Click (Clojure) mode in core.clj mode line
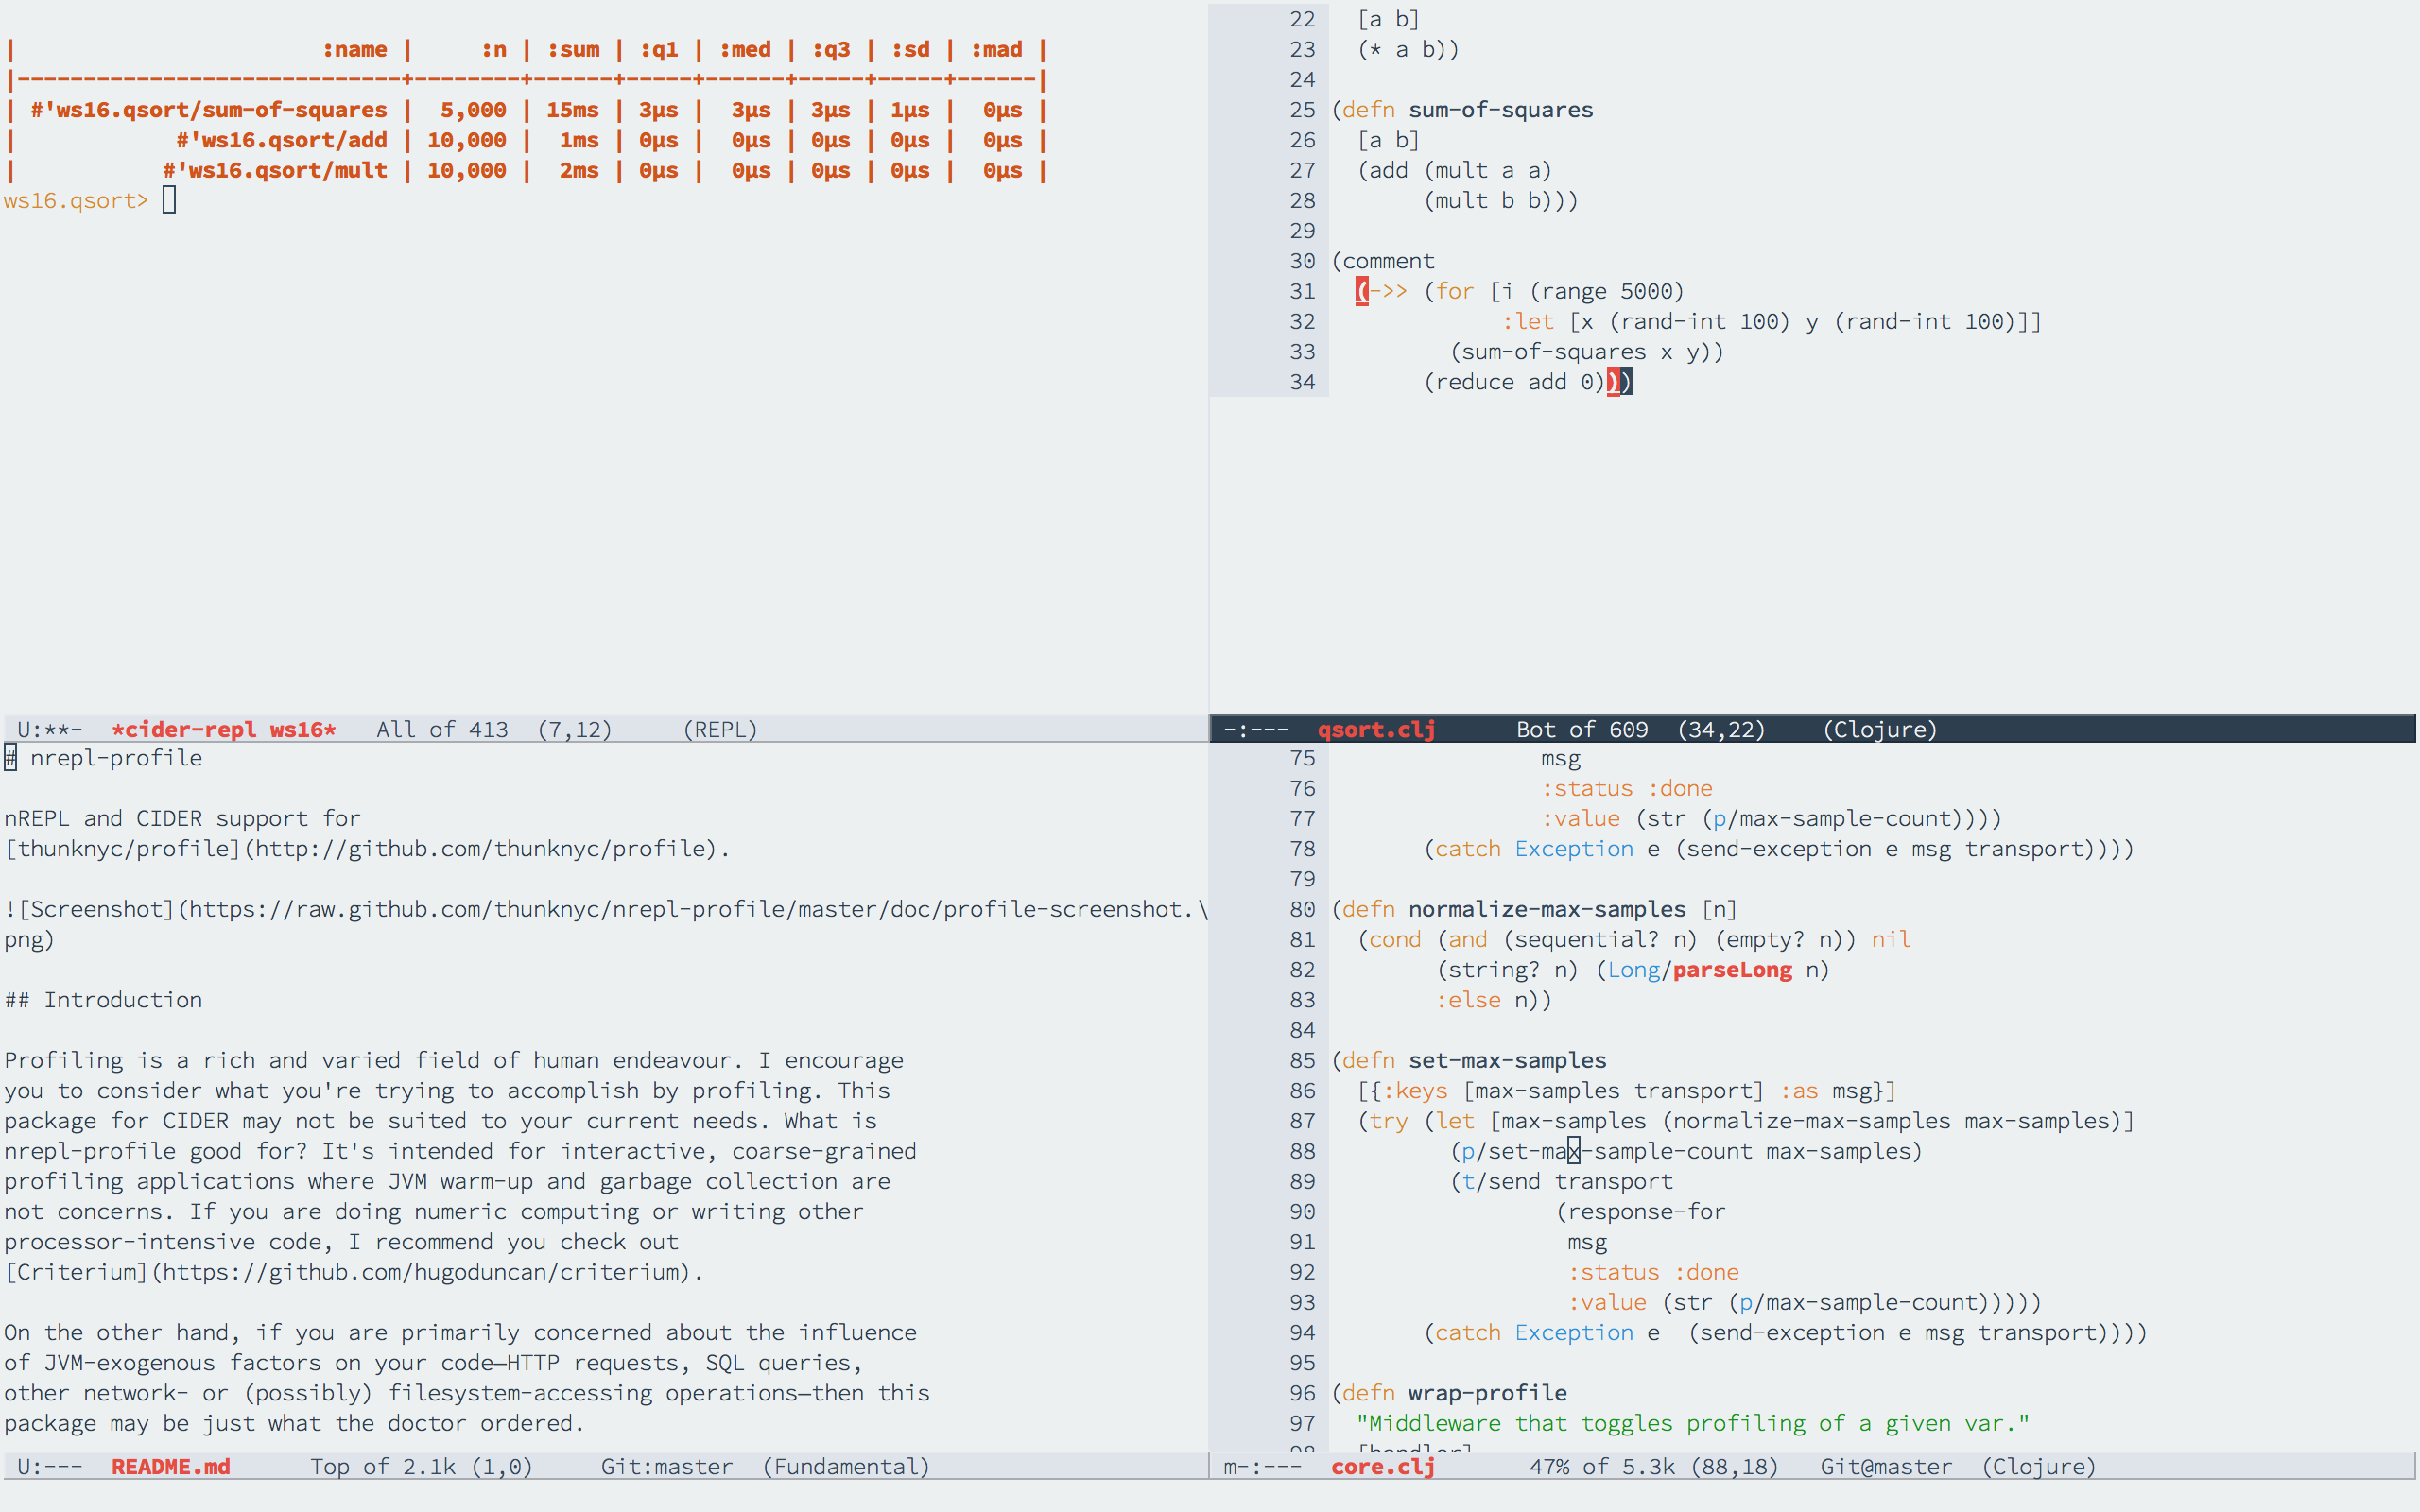Screen dimensions: 2420x1512 tap(2039, 1466)
